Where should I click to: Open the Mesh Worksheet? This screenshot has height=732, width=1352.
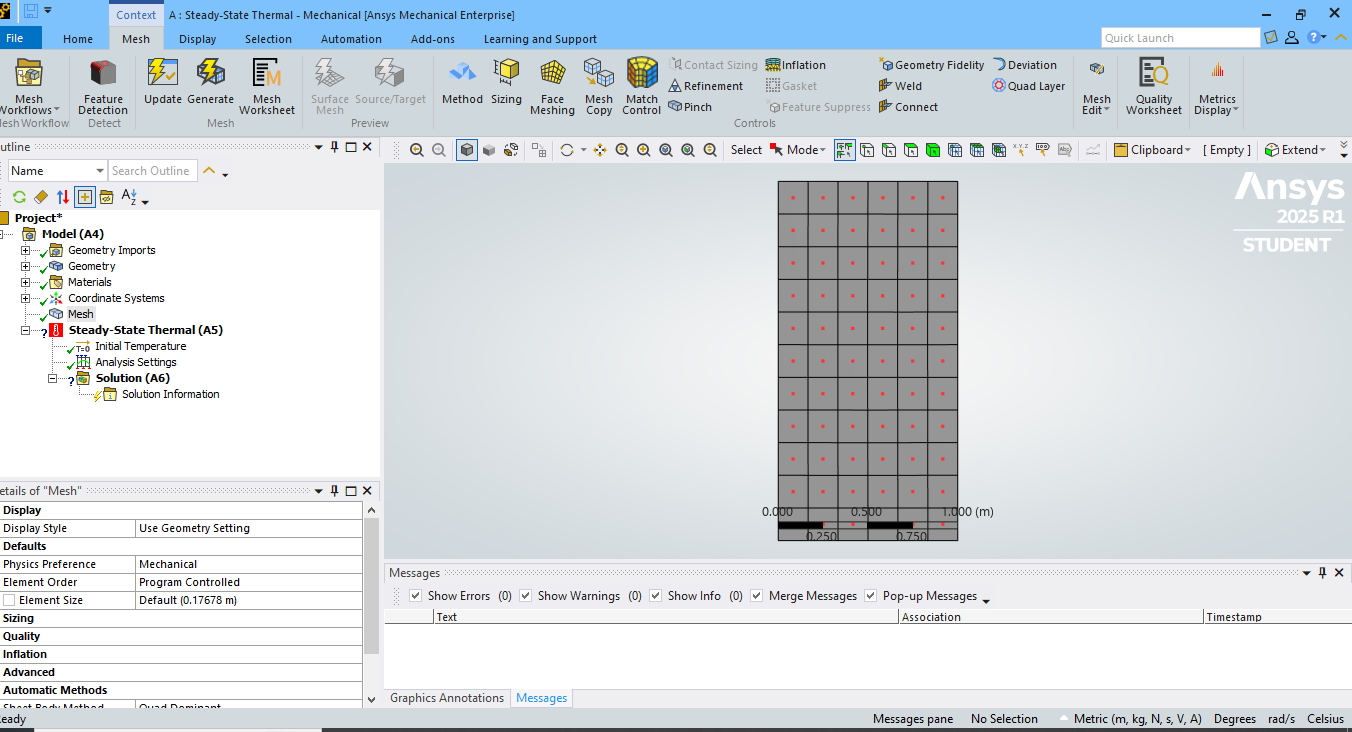pyautogui.click(x=267, y=87)
